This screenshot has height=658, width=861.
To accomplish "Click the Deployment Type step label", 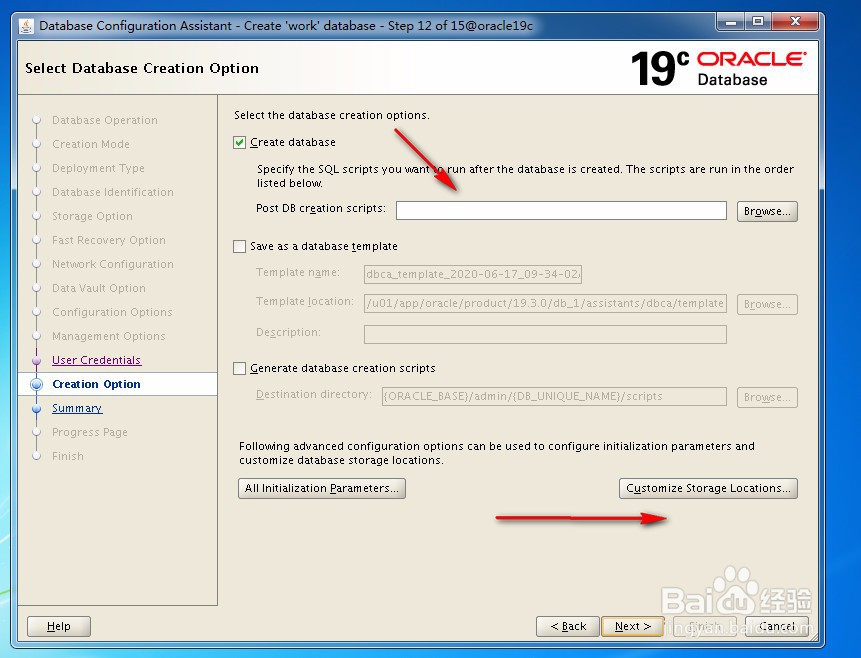I will [98, 168].
